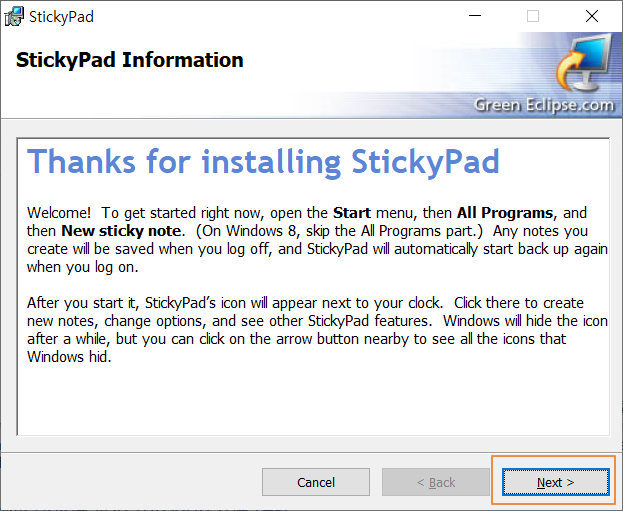Screen dimensions: 623x511
Task: Close the StickyPad installer window
Action: (x=592, y=16)
